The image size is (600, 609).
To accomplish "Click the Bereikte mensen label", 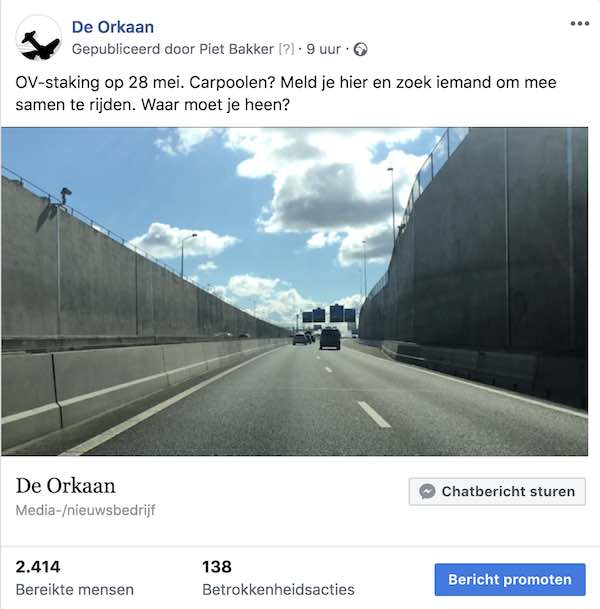I will 75,590.
